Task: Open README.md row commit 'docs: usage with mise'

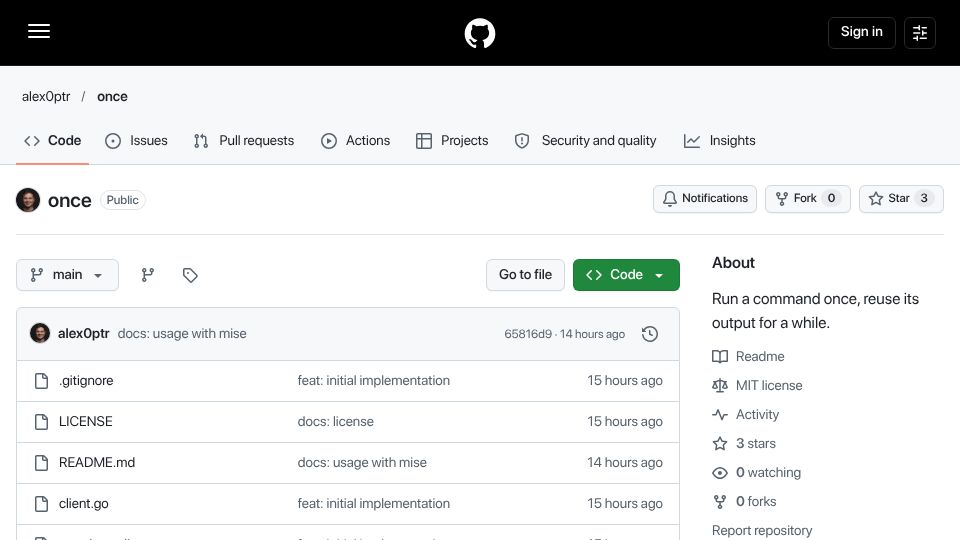Action: coord(362,463)
